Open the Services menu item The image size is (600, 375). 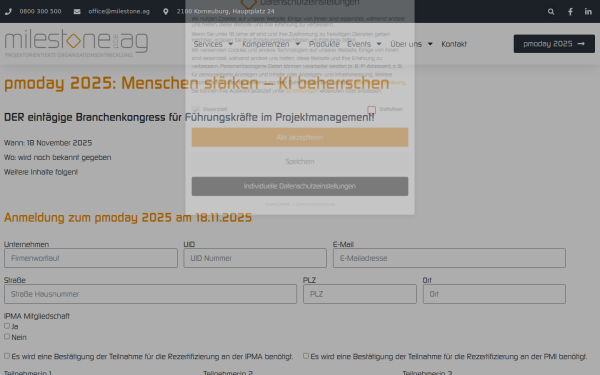[x=208, y=44]
